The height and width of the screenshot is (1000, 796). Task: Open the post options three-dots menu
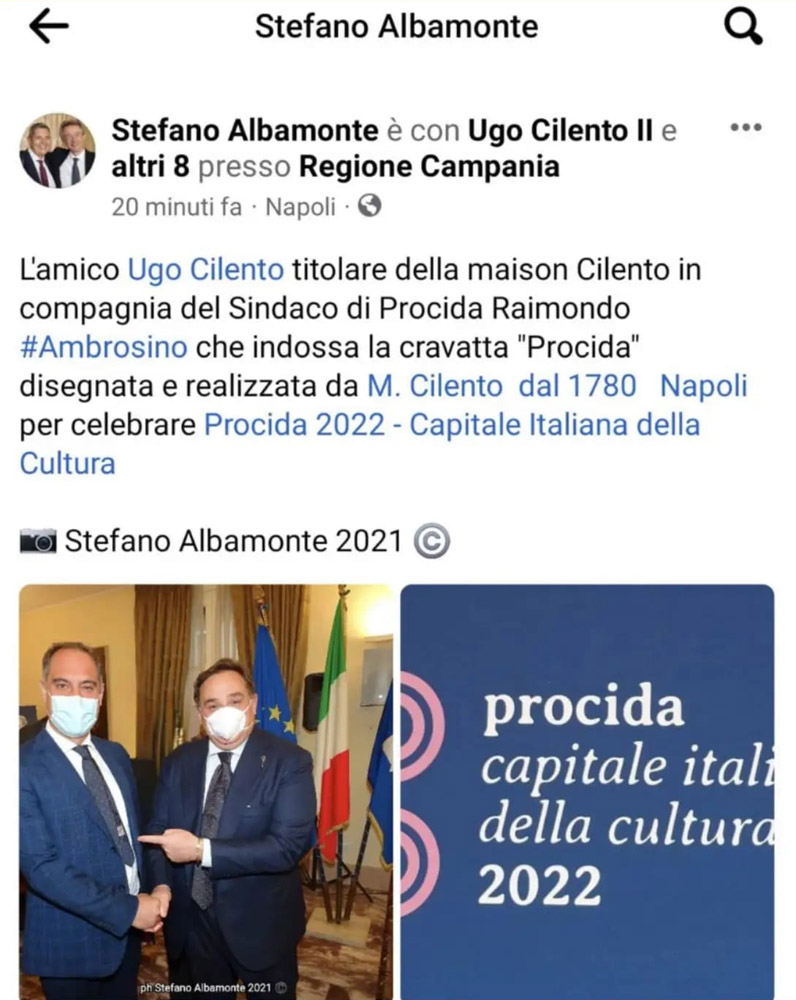point(746,128)
